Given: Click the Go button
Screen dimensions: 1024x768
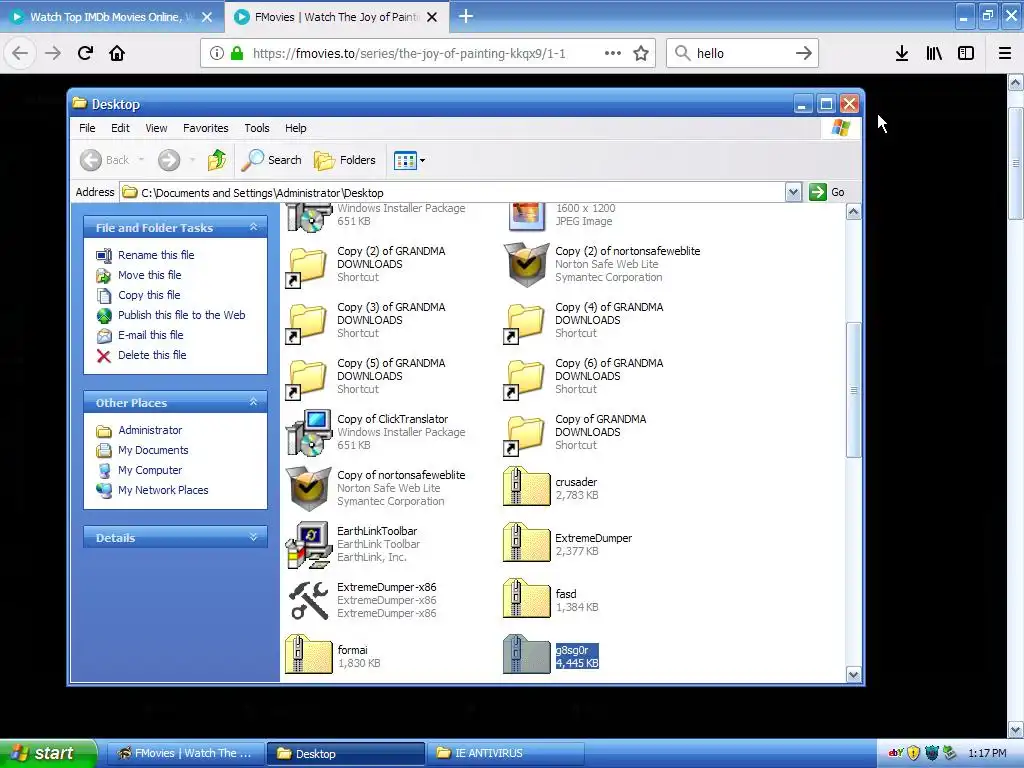Looking at the screenshot, I should click(827, 192).
